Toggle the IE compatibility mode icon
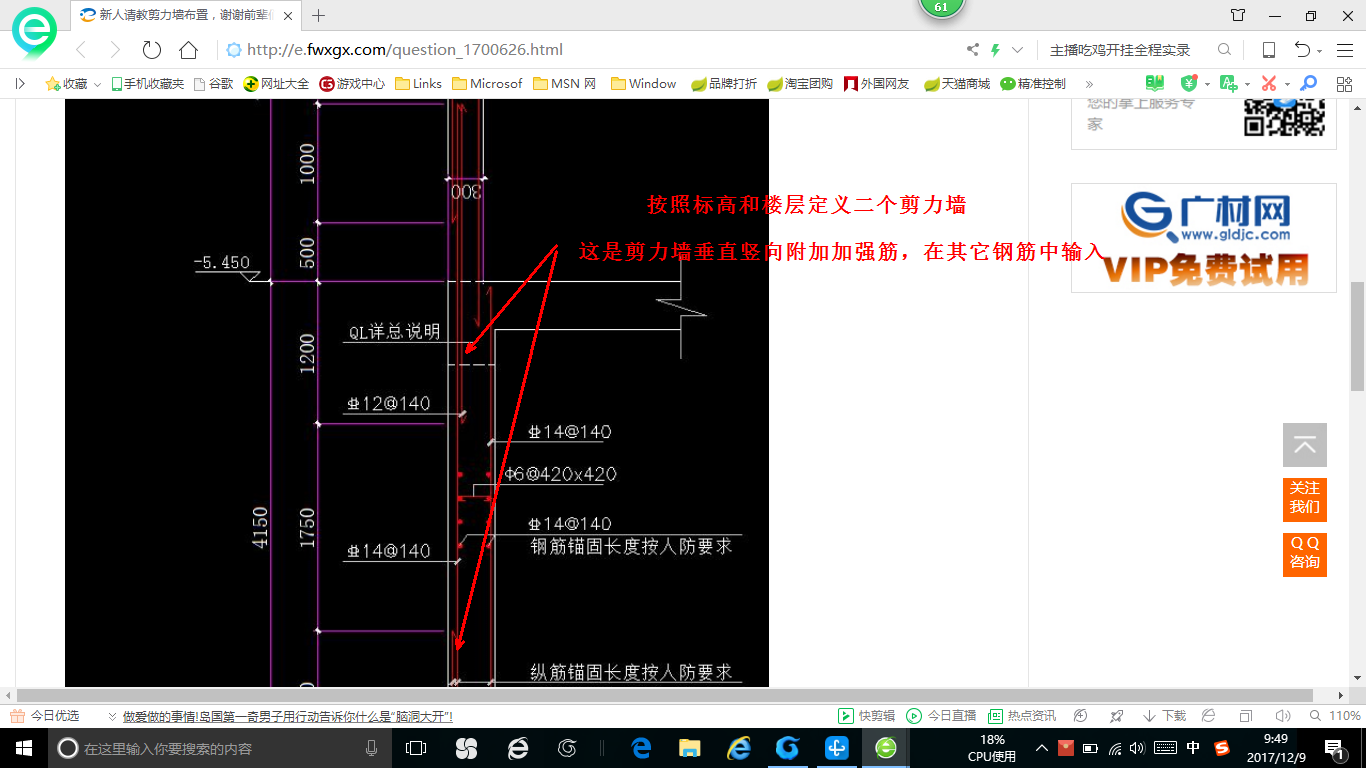Image resolution: width=1366 pixels, height=768 pixels. point(1208,716)
